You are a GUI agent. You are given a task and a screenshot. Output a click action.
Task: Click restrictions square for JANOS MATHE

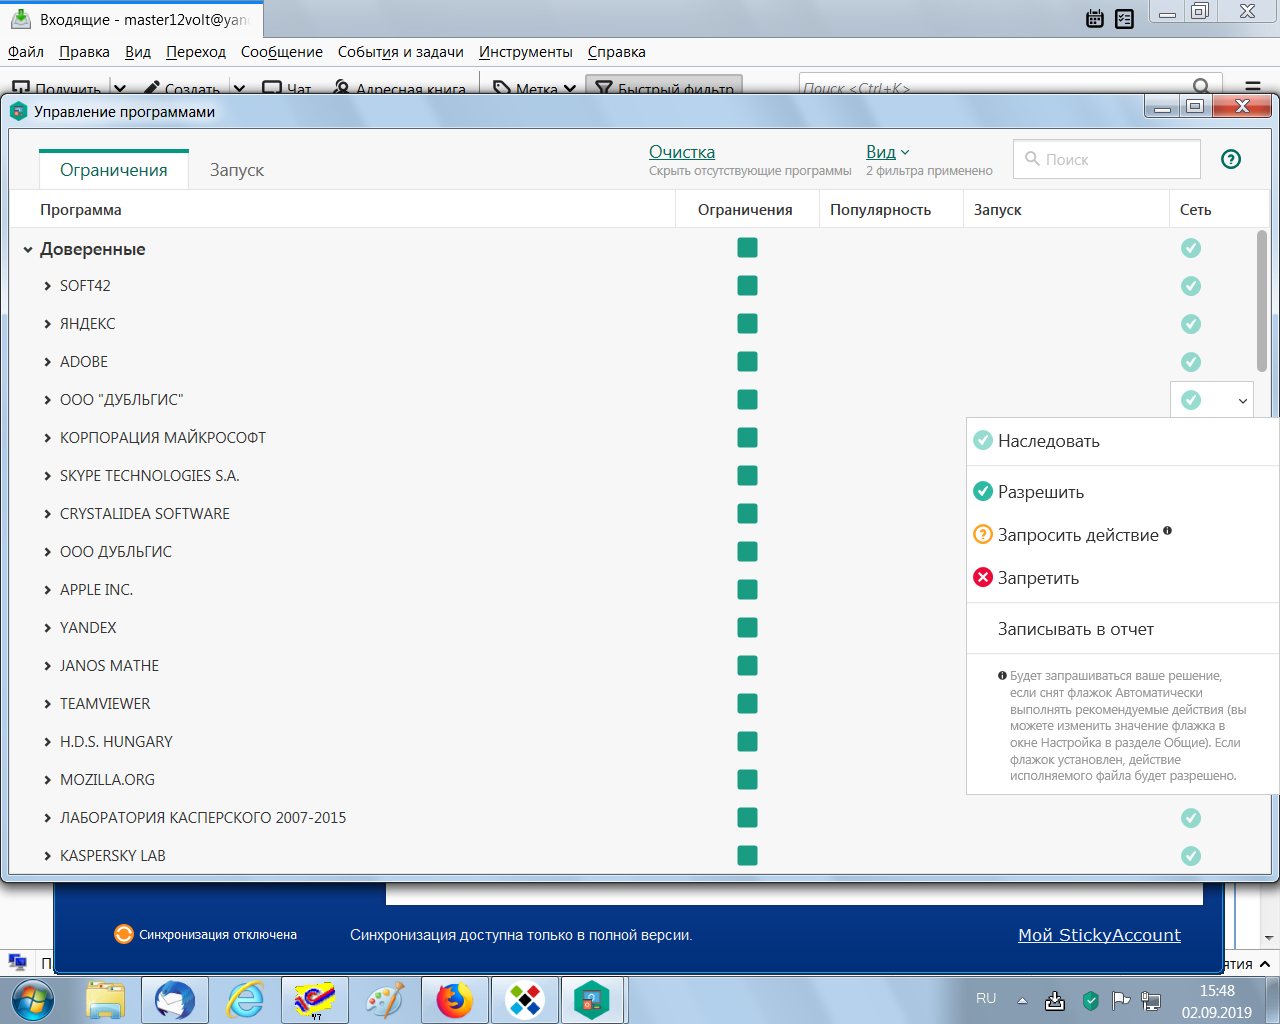[x=747, y=666]
